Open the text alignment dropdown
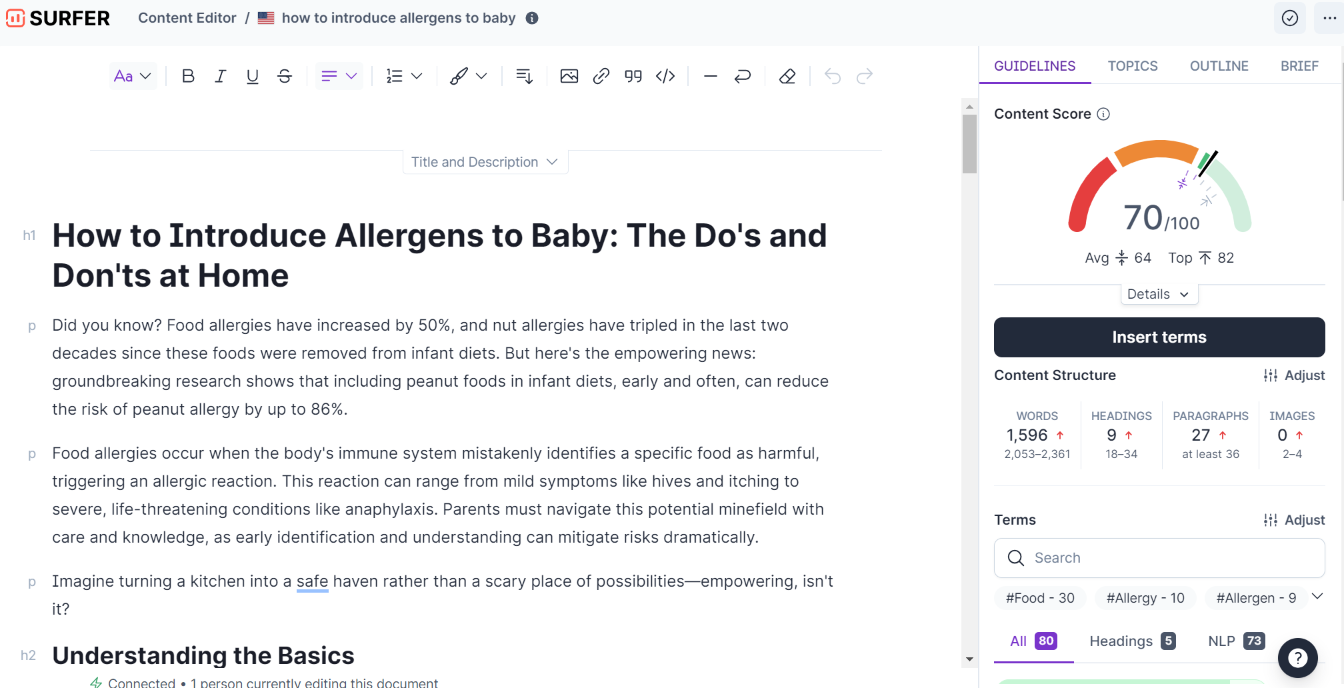This screenshot has height=688, width=1344. [x=338, y=76]
